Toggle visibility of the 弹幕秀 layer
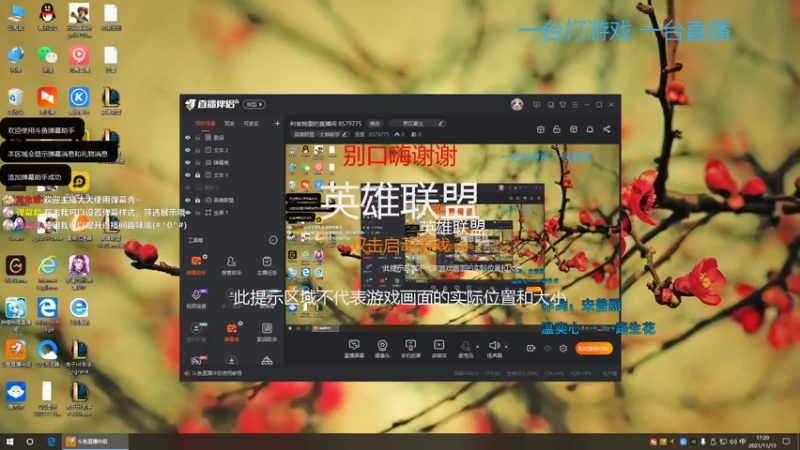 tap(188, 162)
